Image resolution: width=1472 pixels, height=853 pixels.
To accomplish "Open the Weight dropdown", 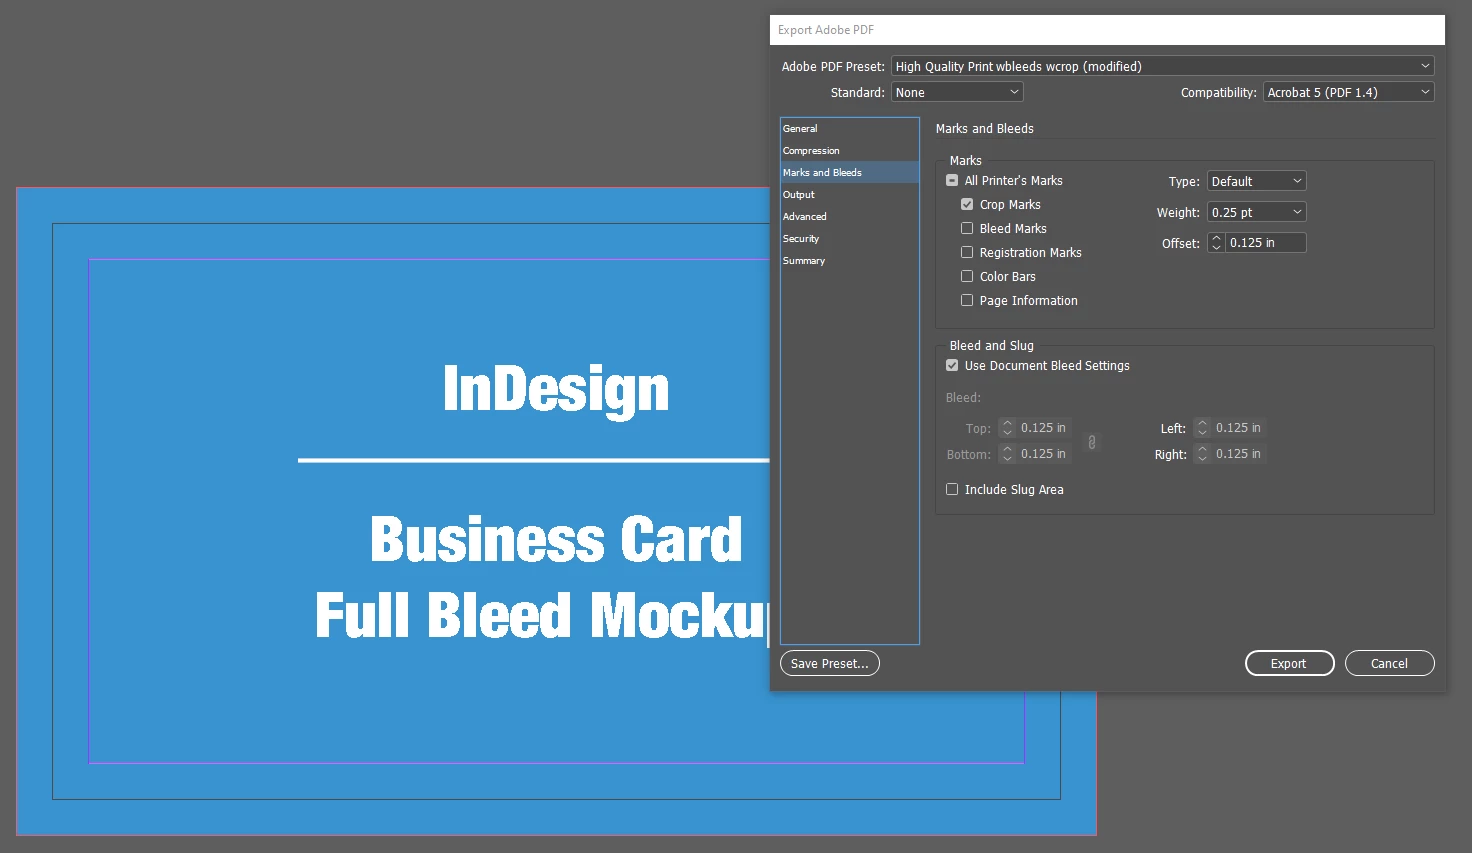I will (x=1256, y=212).
